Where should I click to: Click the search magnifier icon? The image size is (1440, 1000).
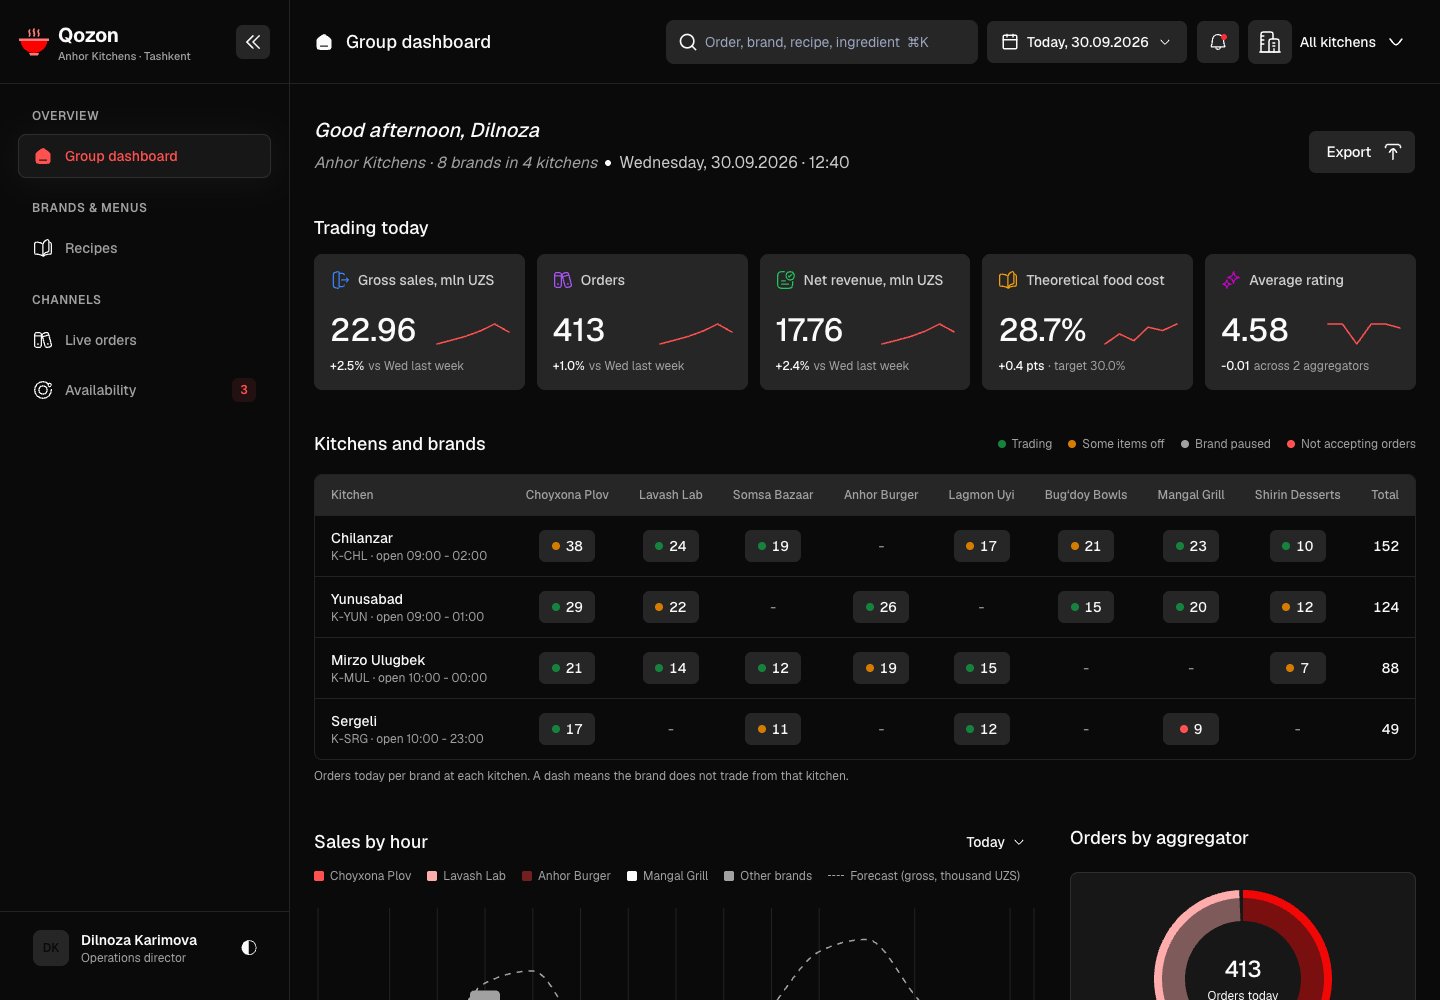[x=688, y=42]
